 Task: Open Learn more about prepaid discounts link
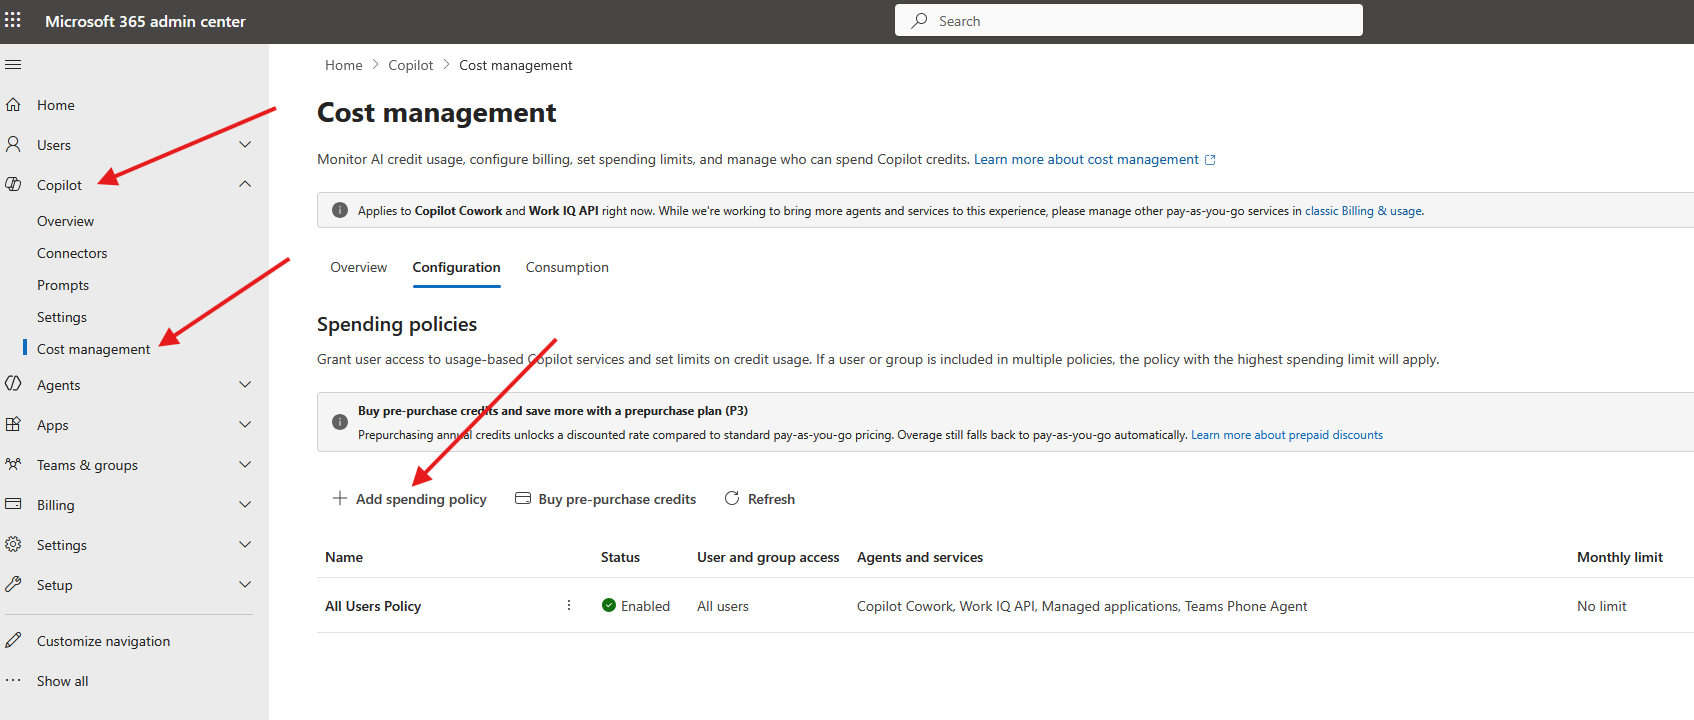(1287, 435)
